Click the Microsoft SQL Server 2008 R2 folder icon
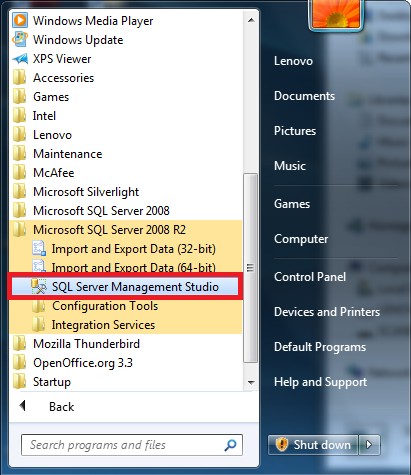Image resolution: width=411 pixels, height=475 pixels. [x=19, y=230]
